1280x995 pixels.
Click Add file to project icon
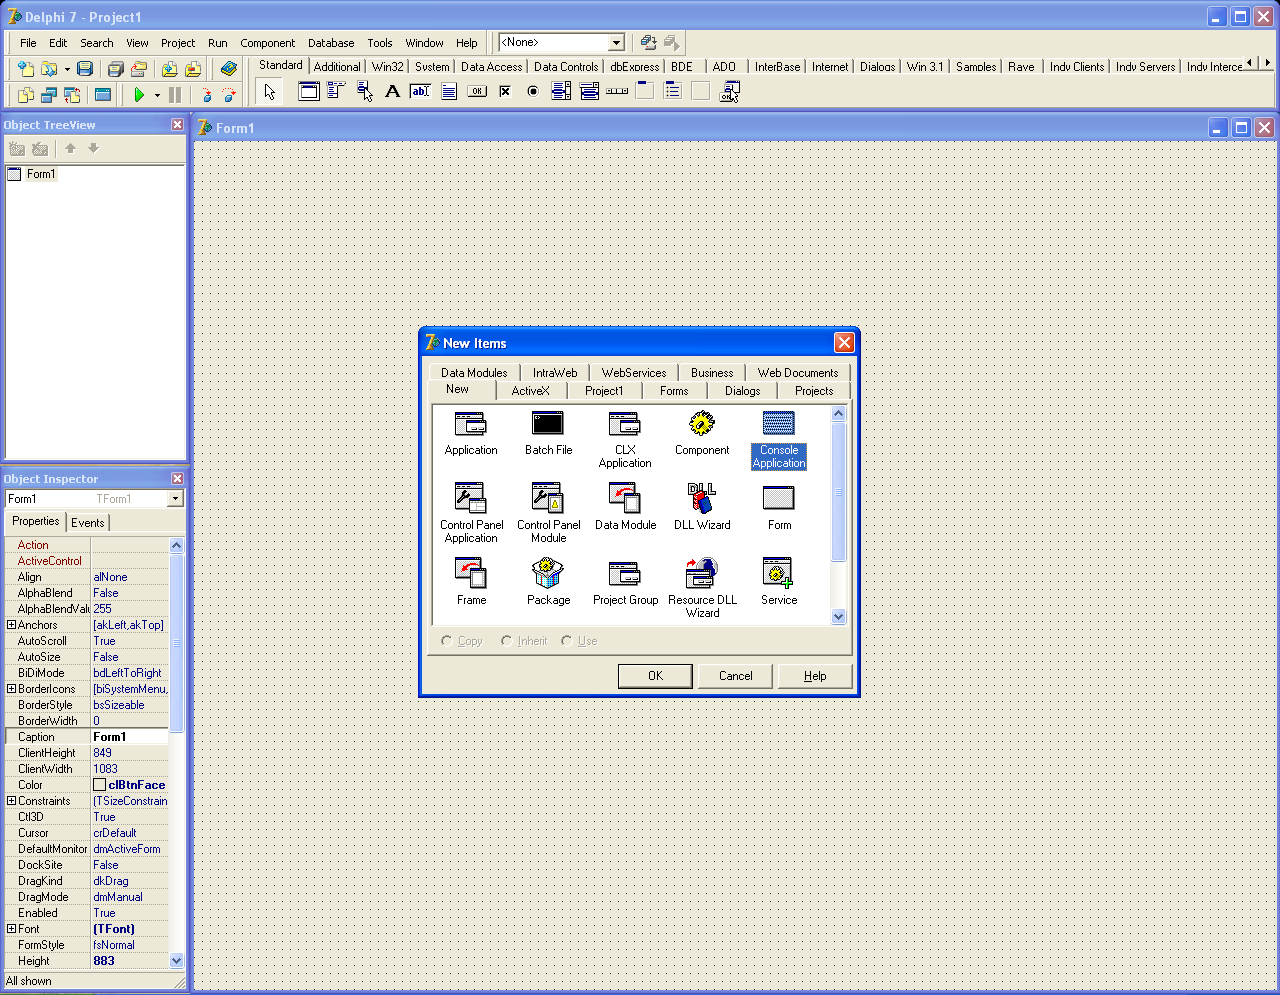click(x=169, y=69)
